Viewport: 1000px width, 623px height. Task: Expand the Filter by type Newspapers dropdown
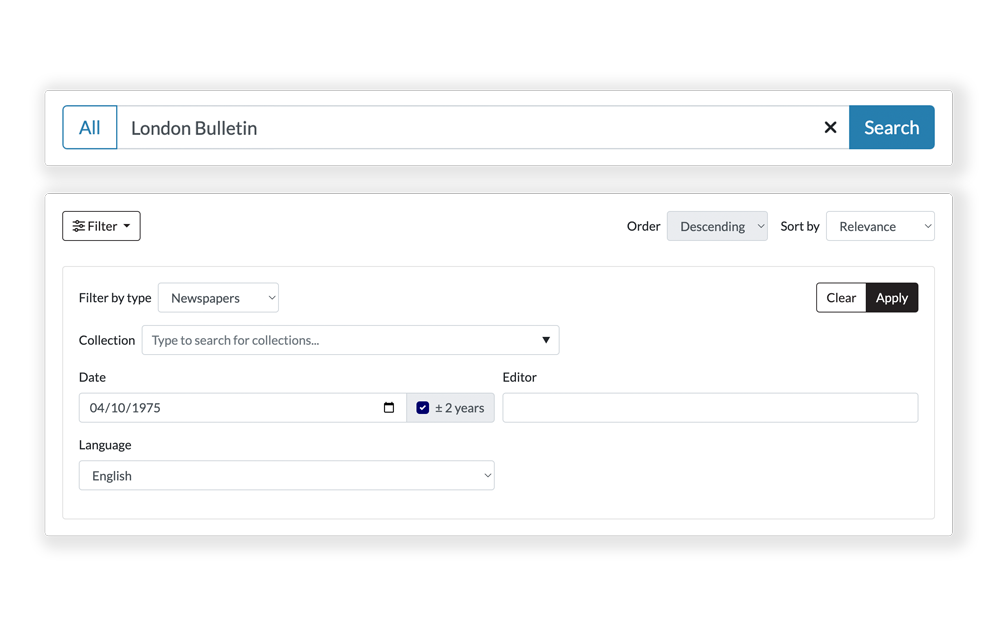[218, 298]
